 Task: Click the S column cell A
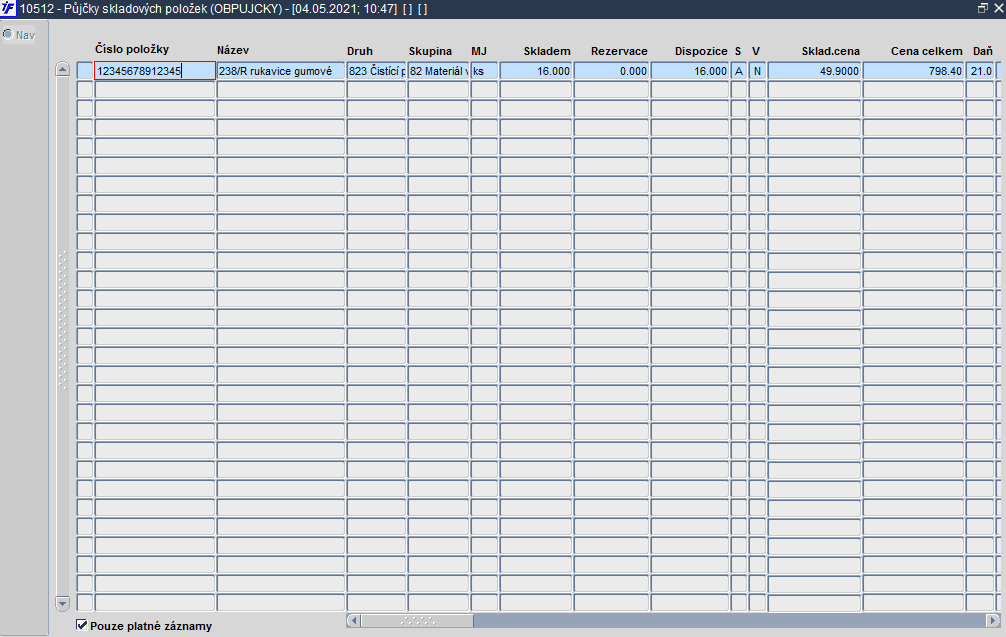pyautogui.click(x=738, y=71)
